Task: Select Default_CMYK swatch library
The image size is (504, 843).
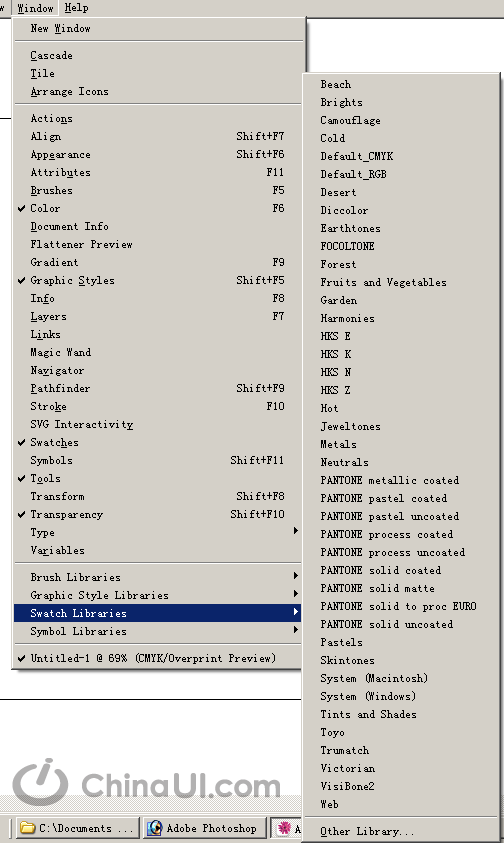Action: [401, 156]
